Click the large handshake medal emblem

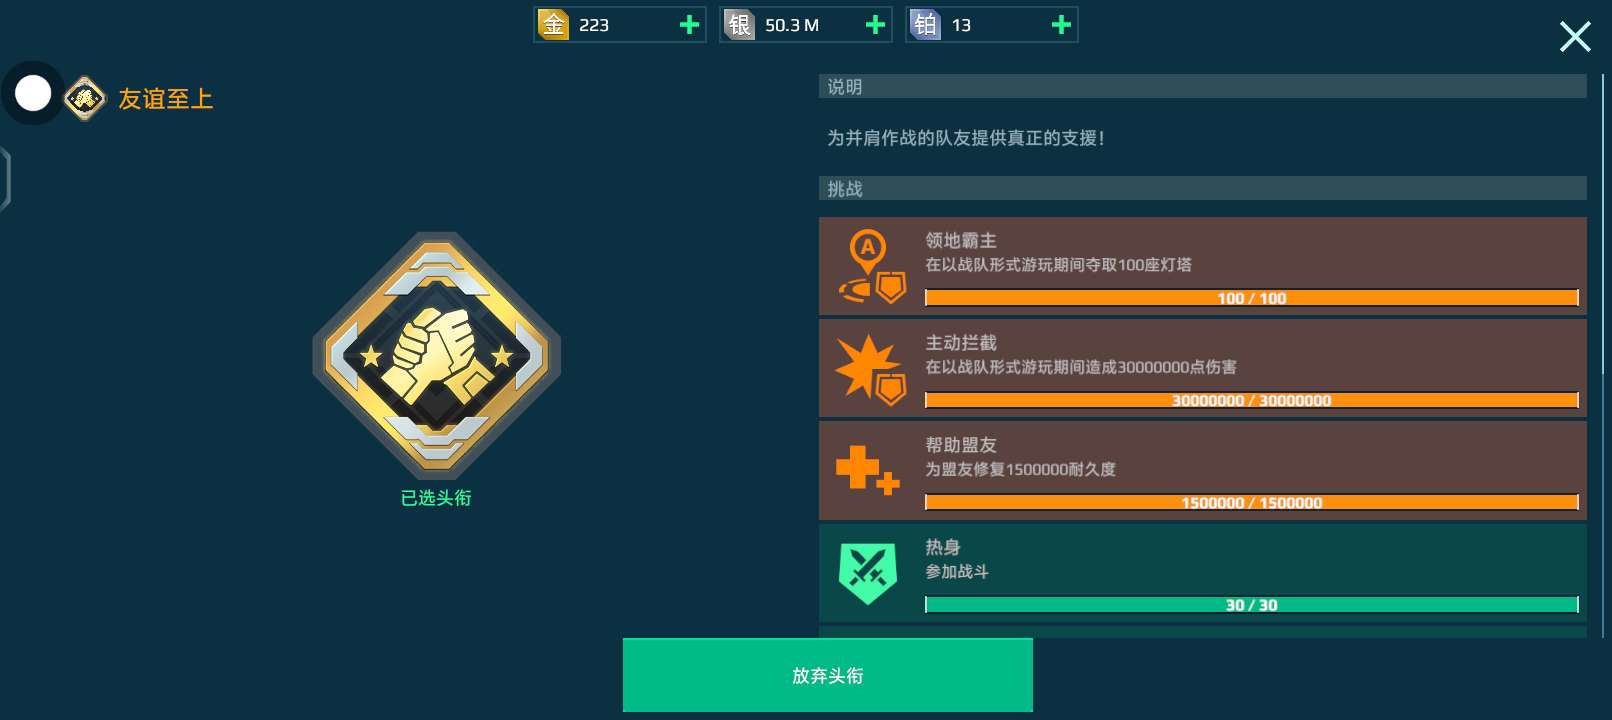coord(437,356)
